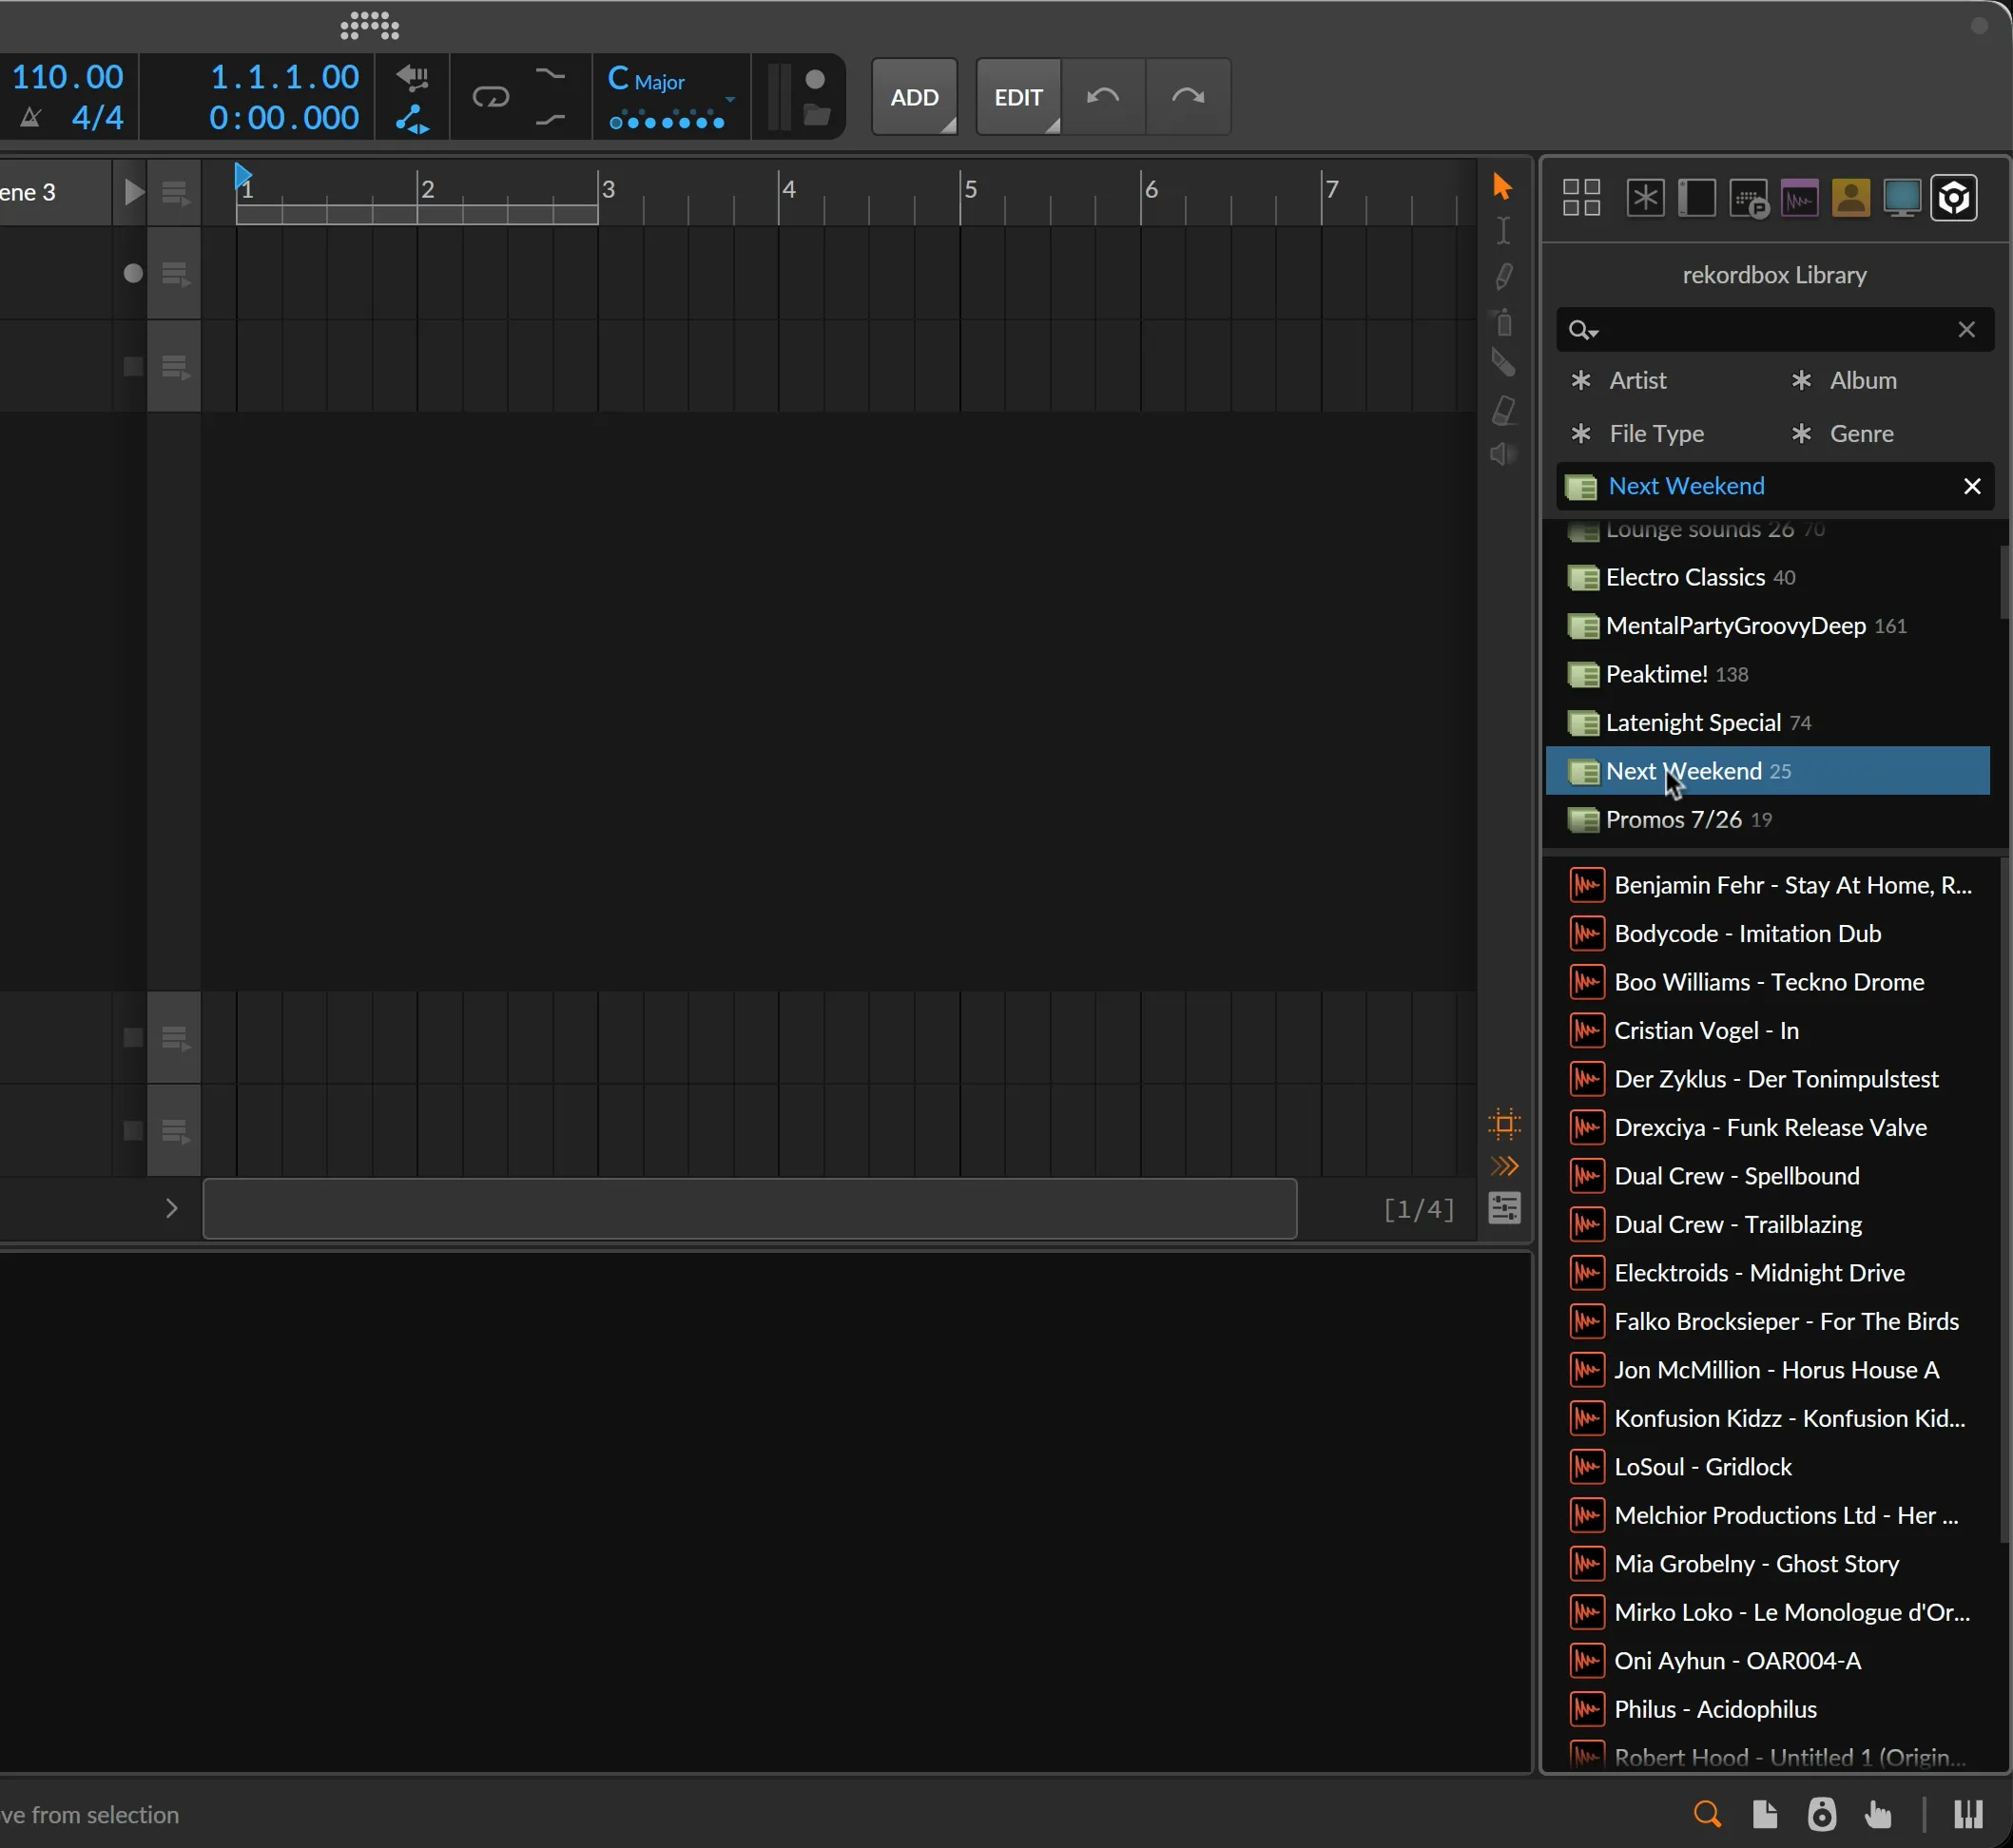This screenshot has height=1848, width=2013.
Task: Select Electro Classics playlist
Action: coord(1767,577)
